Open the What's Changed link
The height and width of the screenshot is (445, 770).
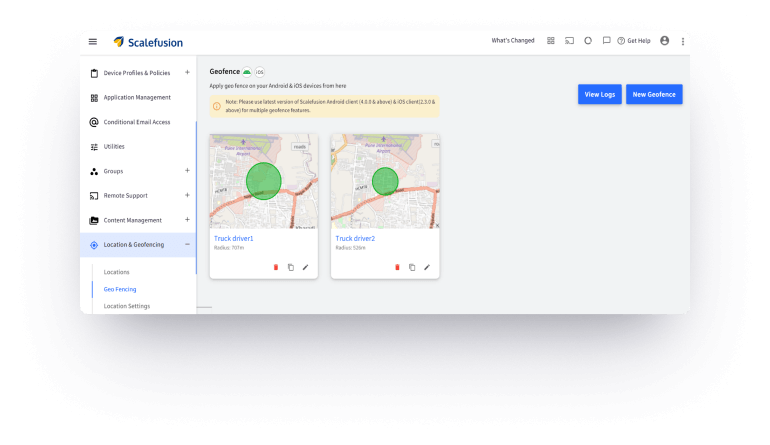(x=513, y=41)
